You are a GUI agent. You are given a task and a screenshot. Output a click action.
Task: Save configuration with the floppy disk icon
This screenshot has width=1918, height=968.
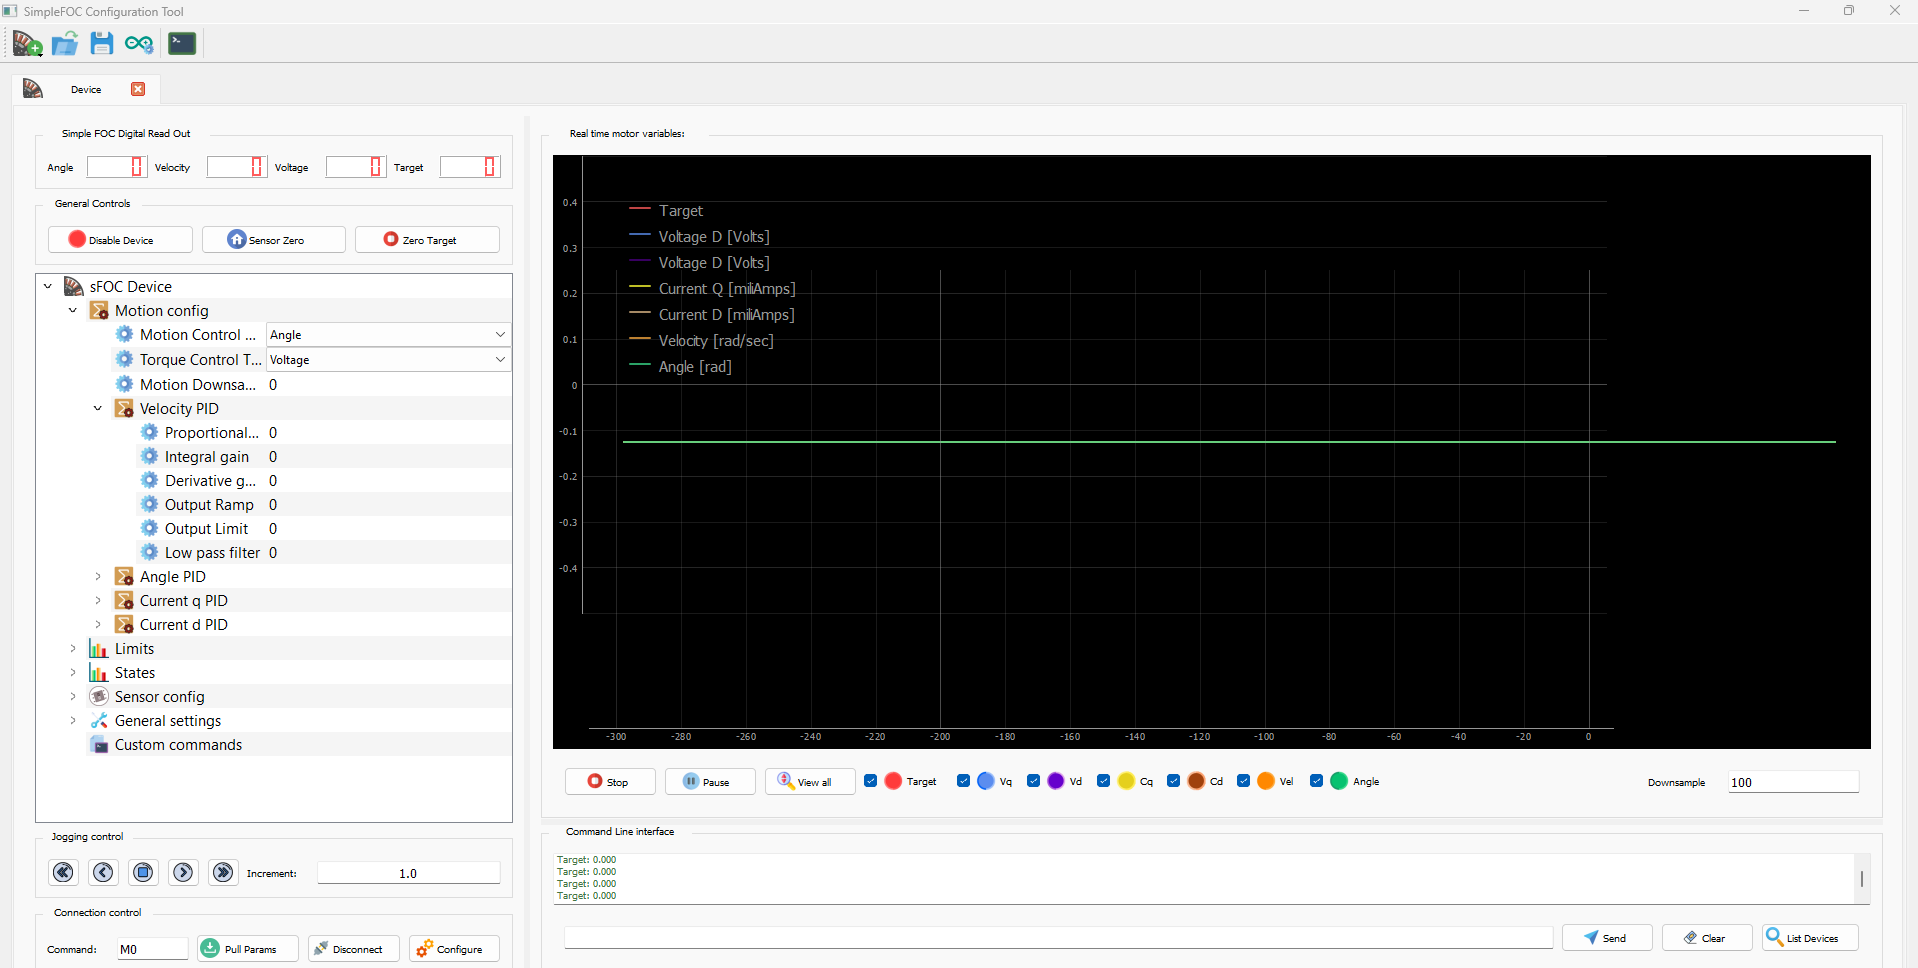102,43
